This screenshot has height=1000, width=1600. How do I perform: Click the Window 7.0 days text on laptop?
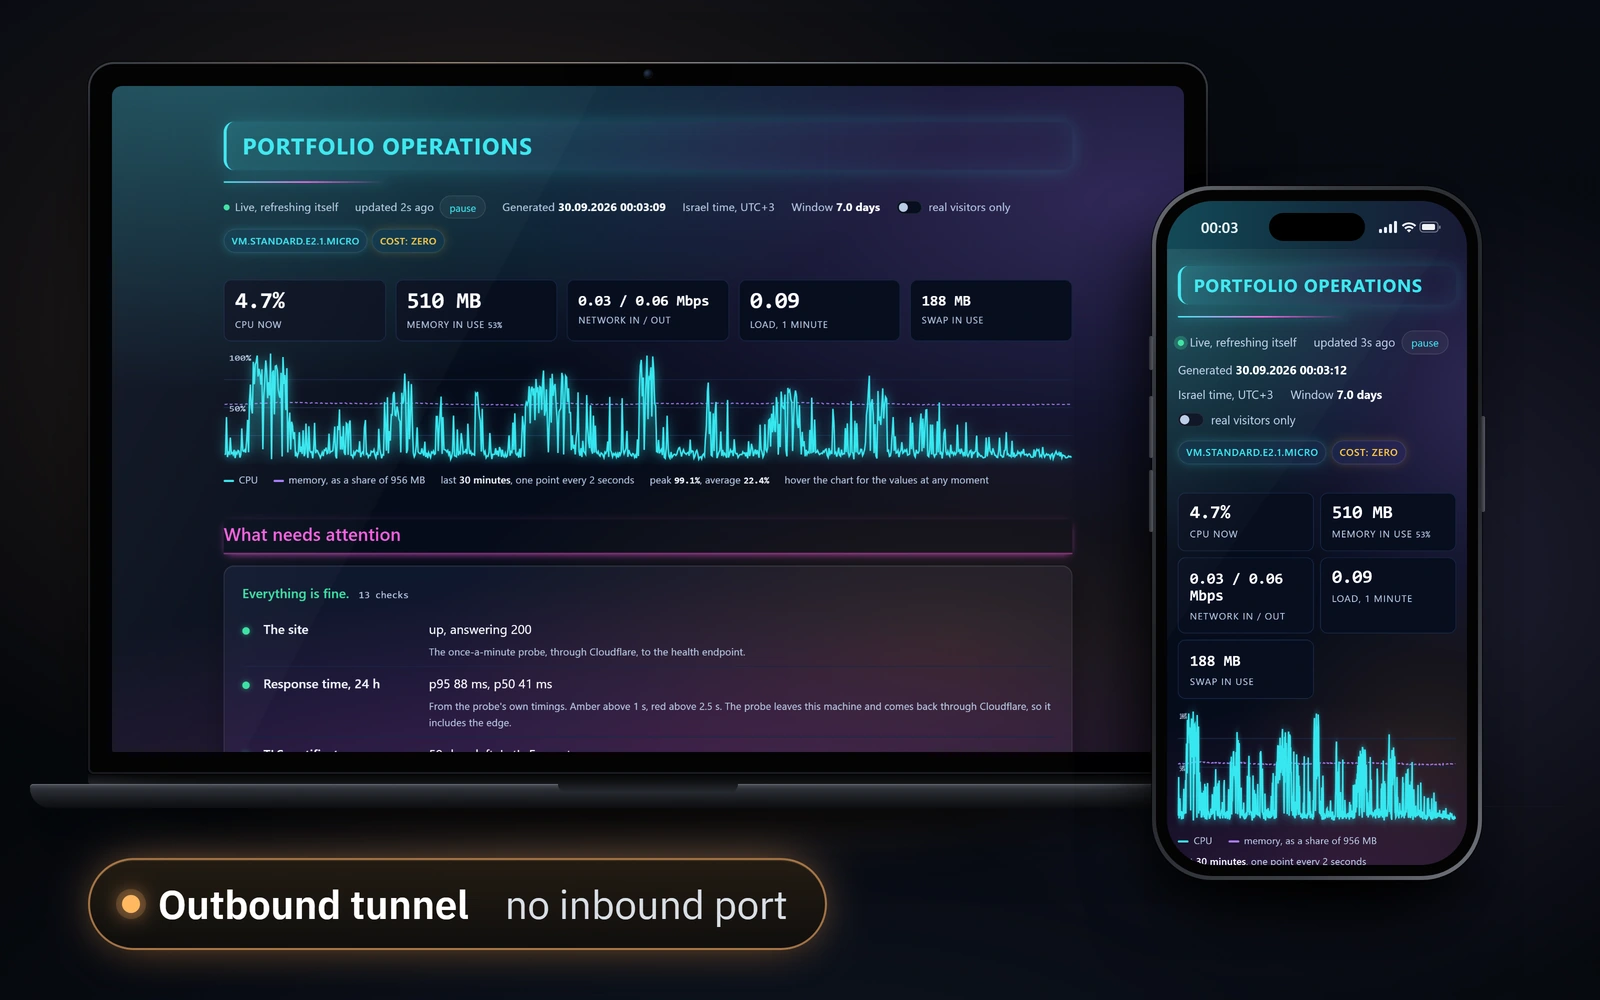pos(836,208)
